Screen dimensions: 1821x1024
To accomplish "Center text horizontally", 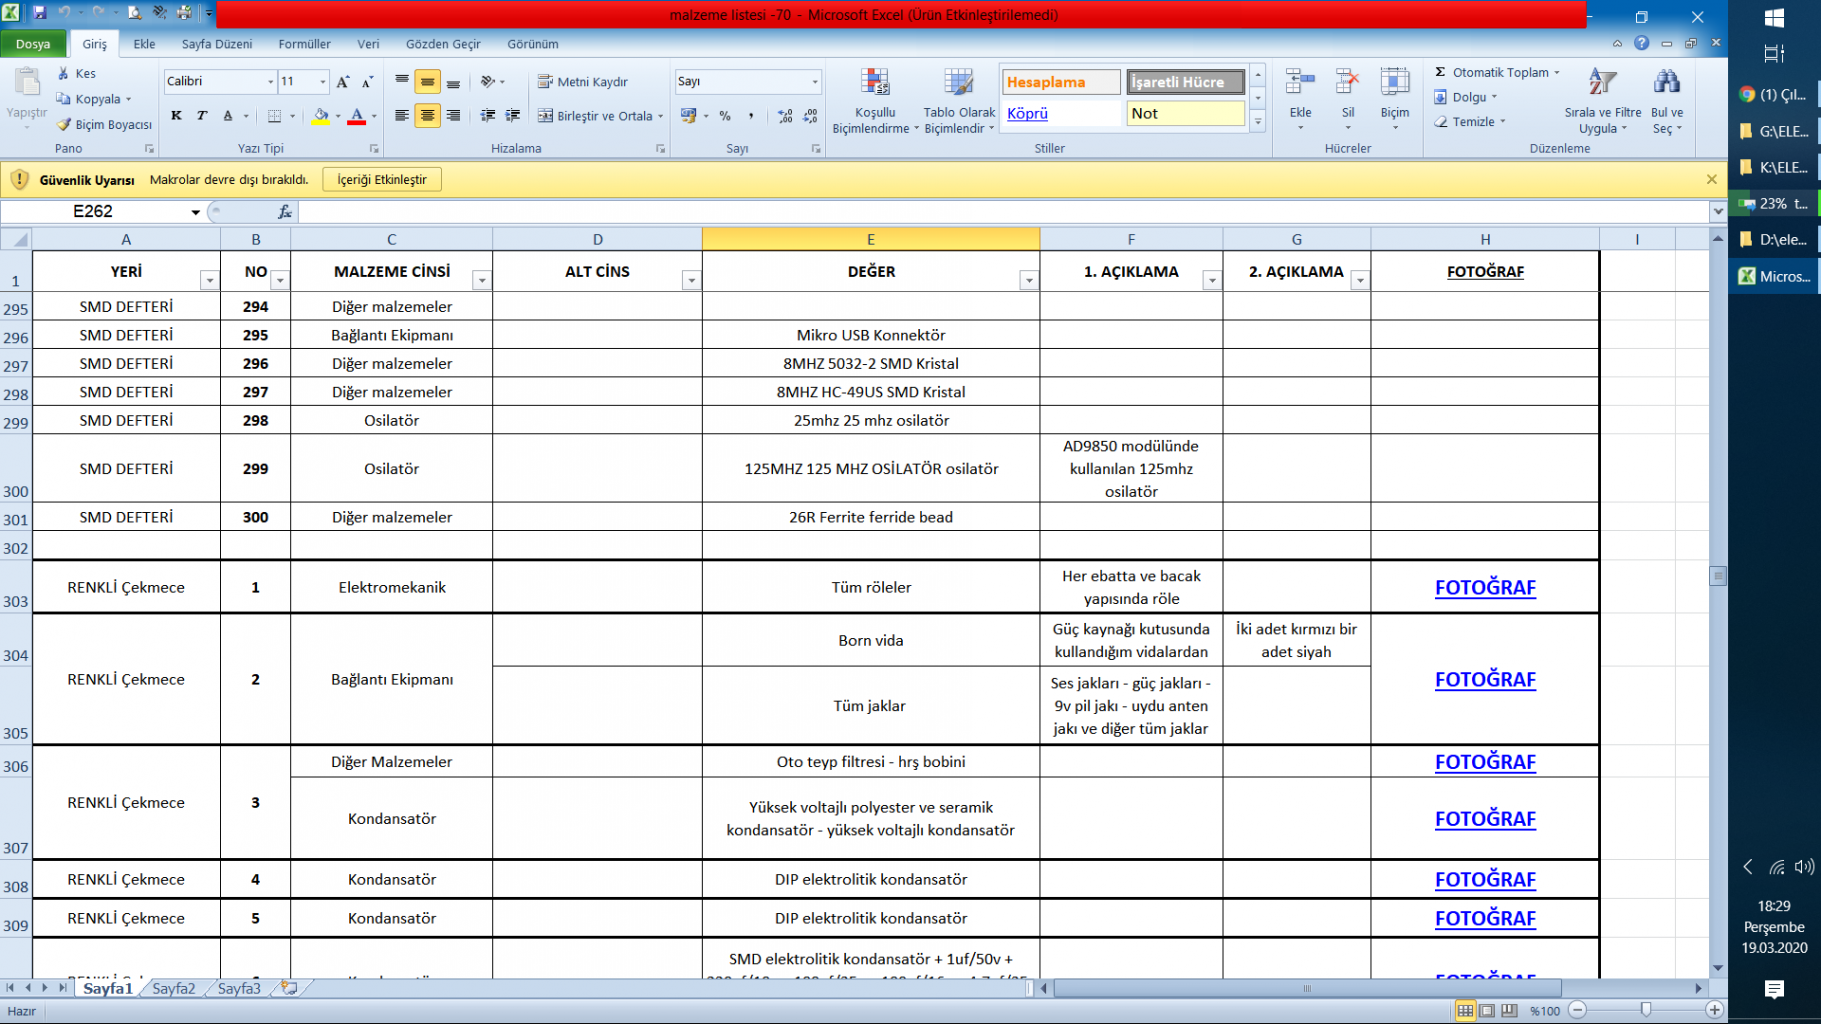I will pyautogui.click(x=427, y=116).
